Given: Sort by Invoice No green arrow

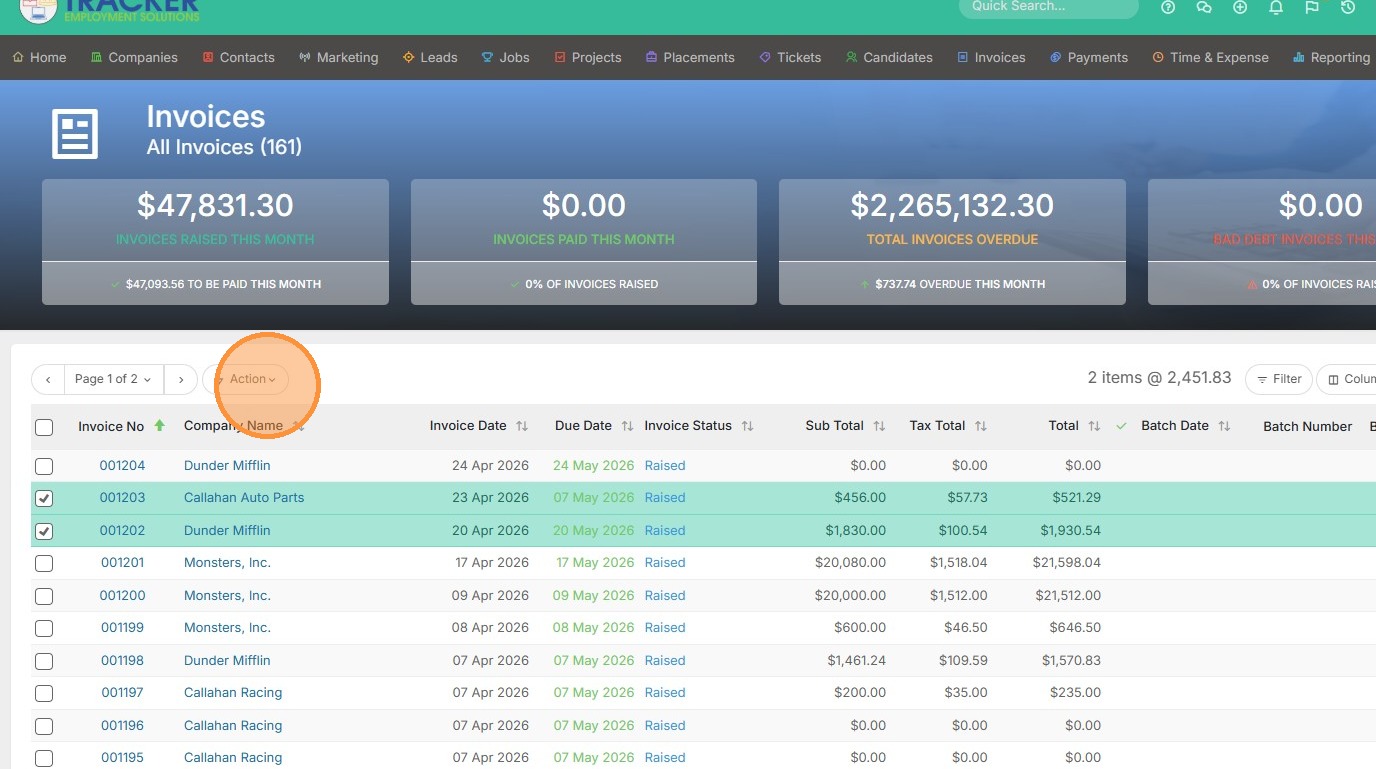Looking at the screenshot, I should [159, 426].
